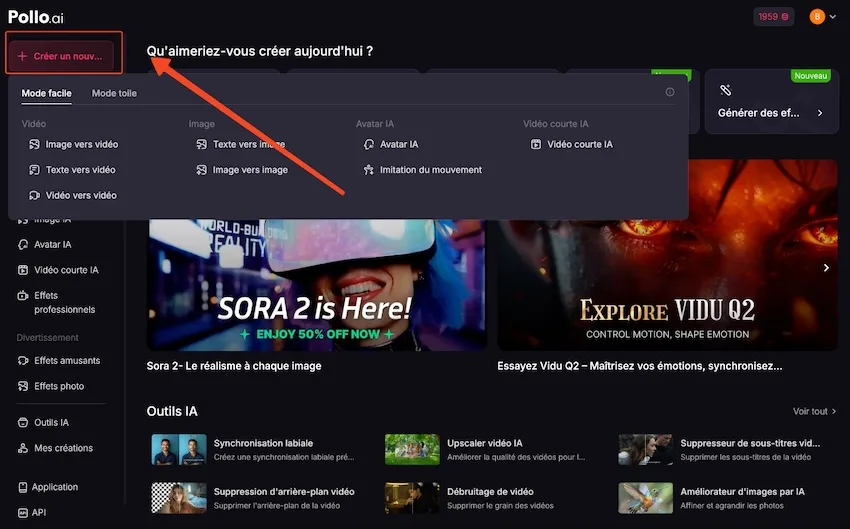Image resolution: width=850 pixels, height=529 pixels.
Task: Choose Image vers vidéo in the menu
Action: point(81,145)
